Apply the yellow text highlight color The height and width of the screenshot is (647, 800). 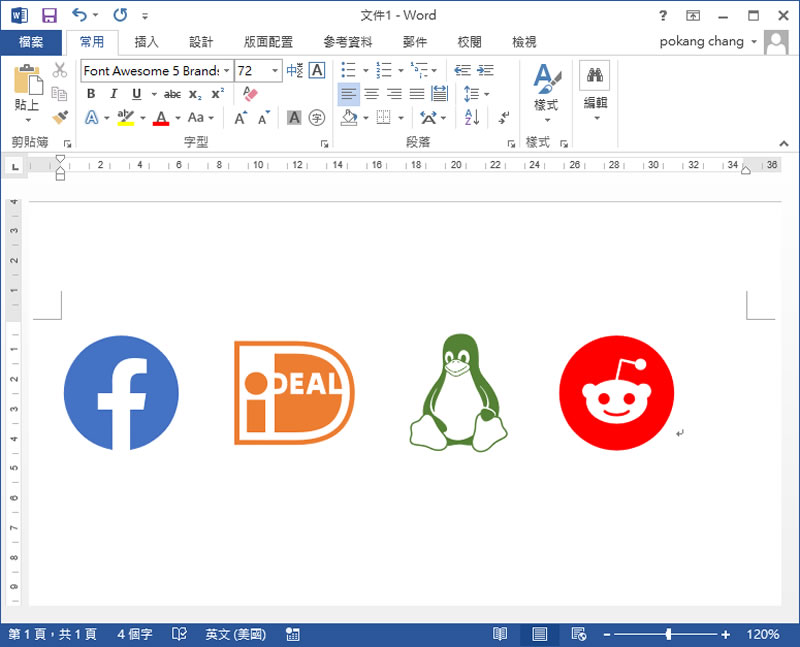point(126,118)
